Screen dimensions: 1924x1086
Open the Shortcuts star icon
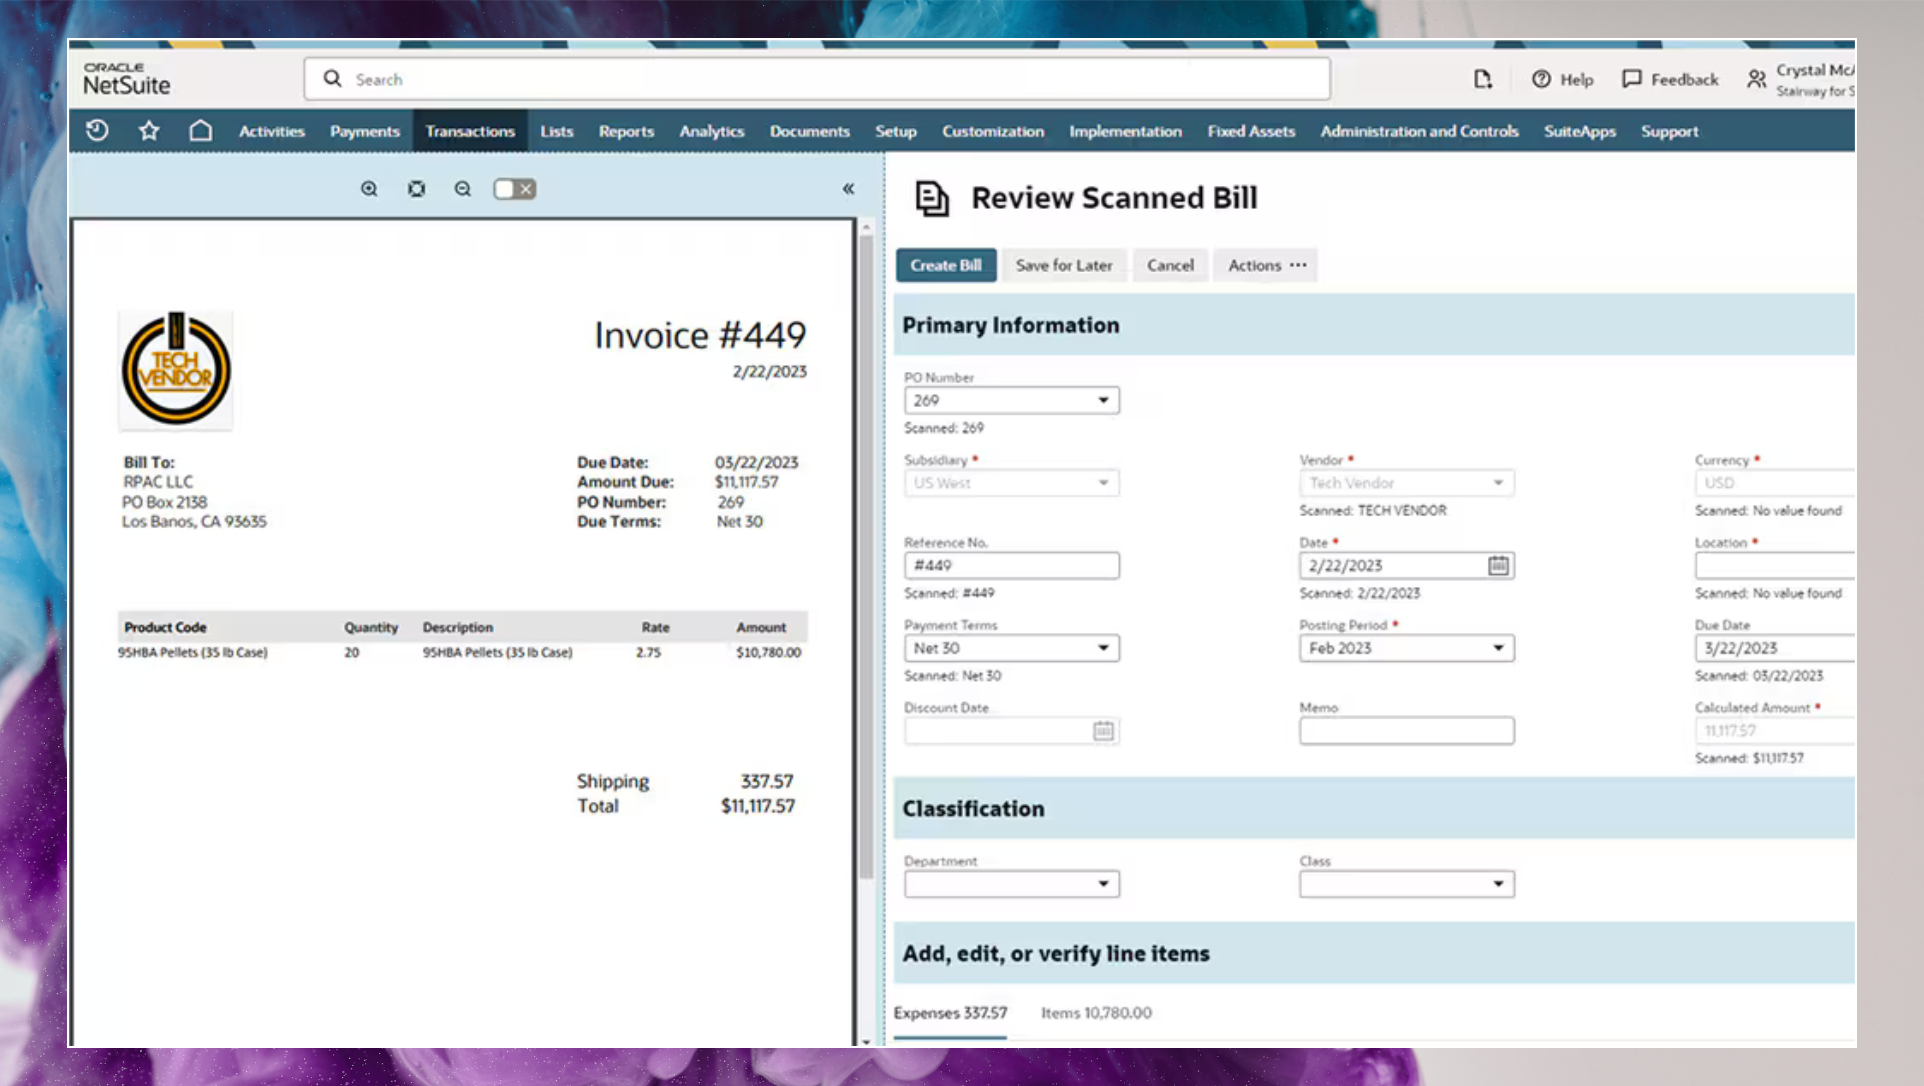(149, 131)
